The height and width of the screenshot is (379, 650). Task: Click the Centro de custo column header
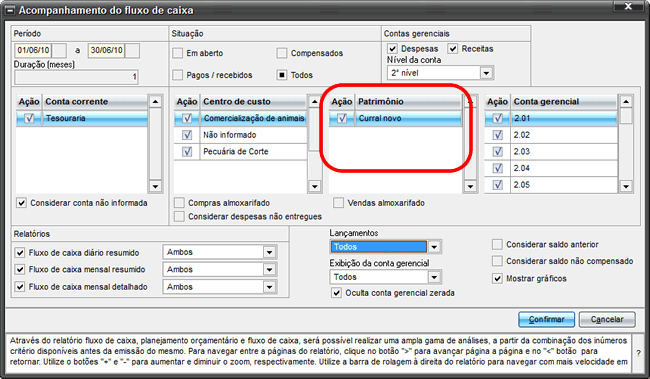point(253,102)
